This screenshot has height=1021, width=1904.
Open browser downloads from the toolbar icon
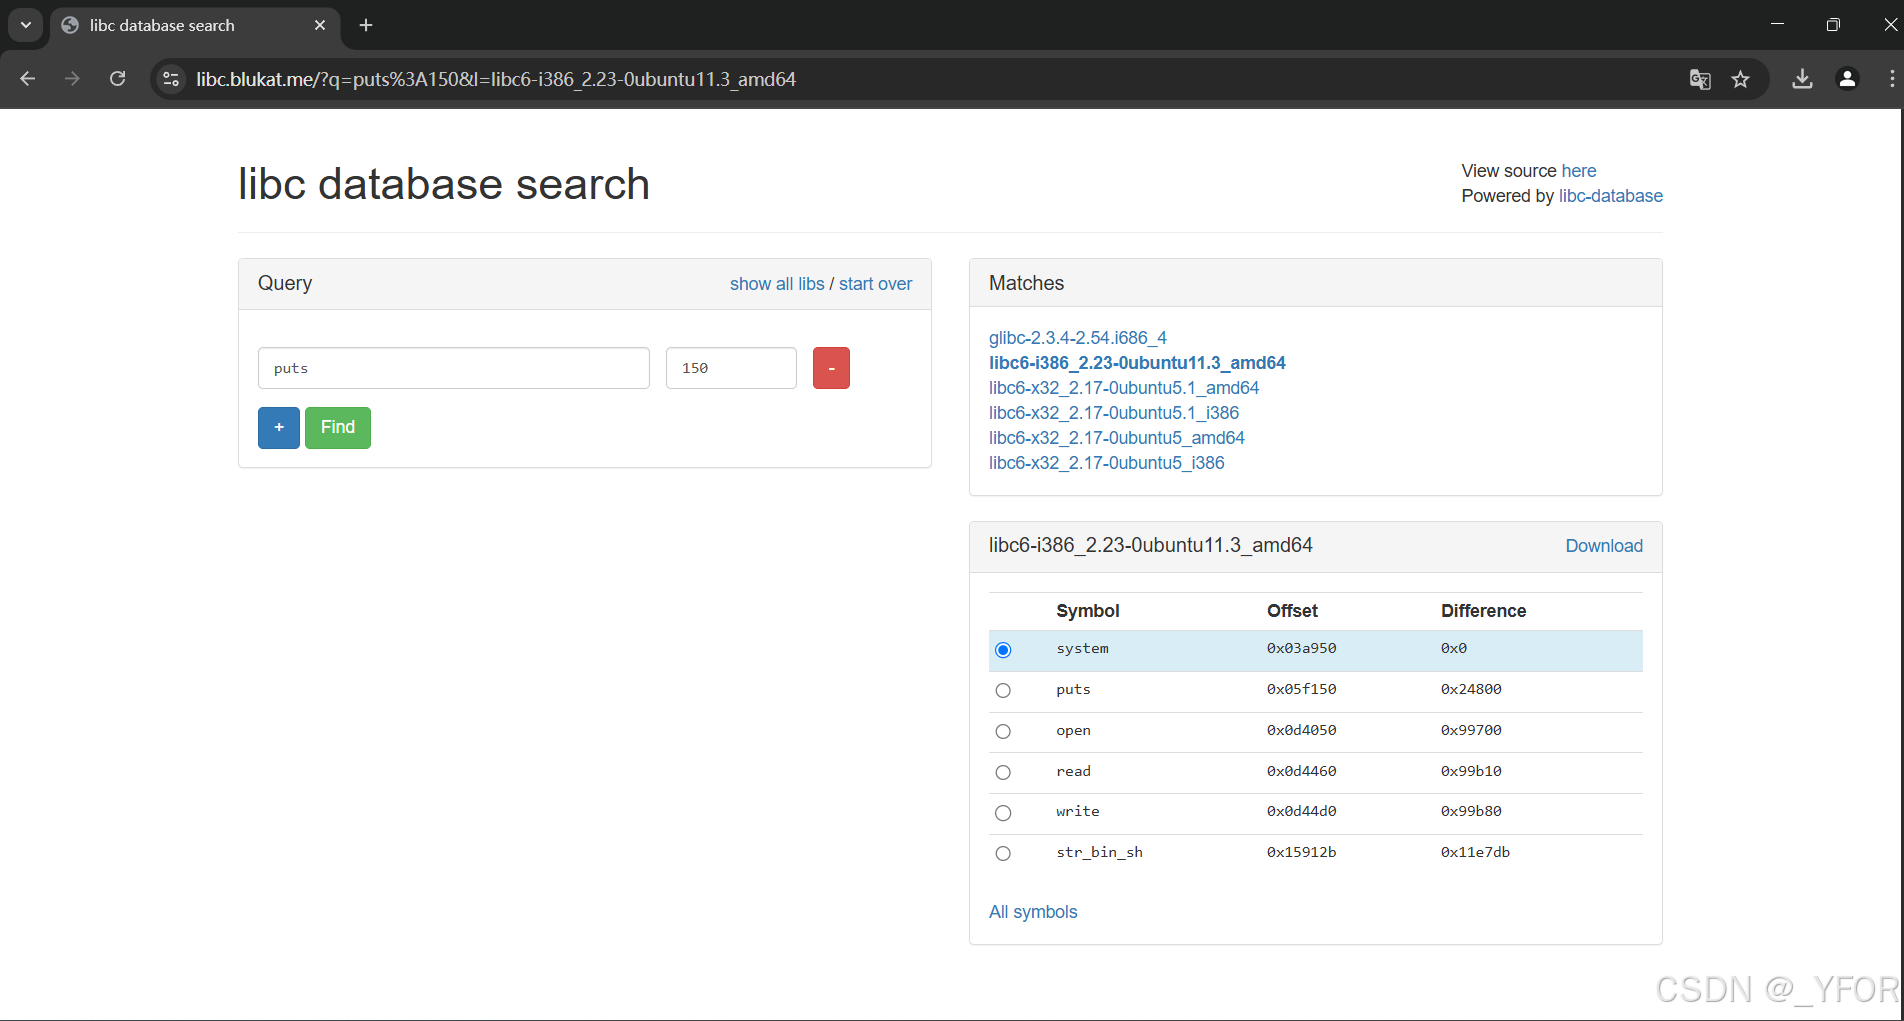click(x=1803, y=79)
